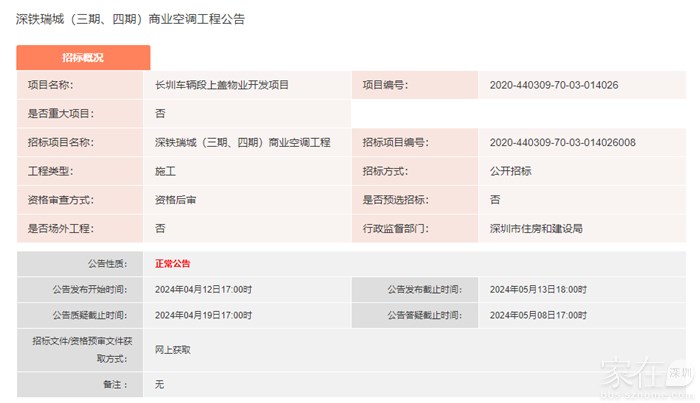This screenshot has width=700, height=403.
Task: Click the page title 深铁瑞城商业空调工程公告
Action: point(130,20)
